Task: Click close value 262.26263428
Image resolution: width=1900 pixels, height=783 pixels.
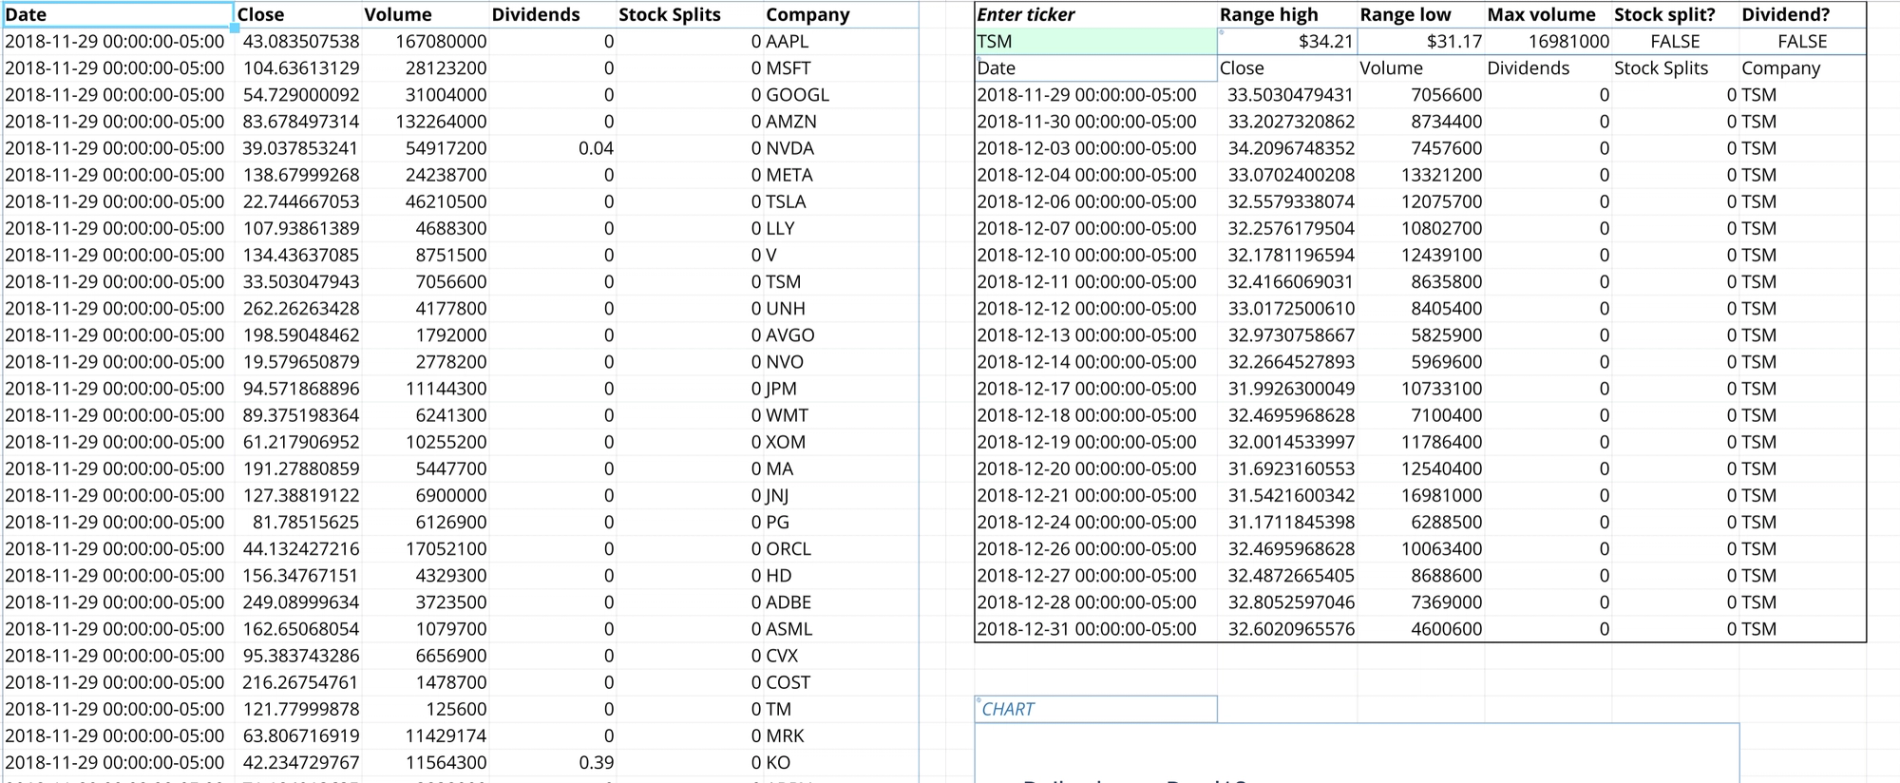Action: (298, 308)
